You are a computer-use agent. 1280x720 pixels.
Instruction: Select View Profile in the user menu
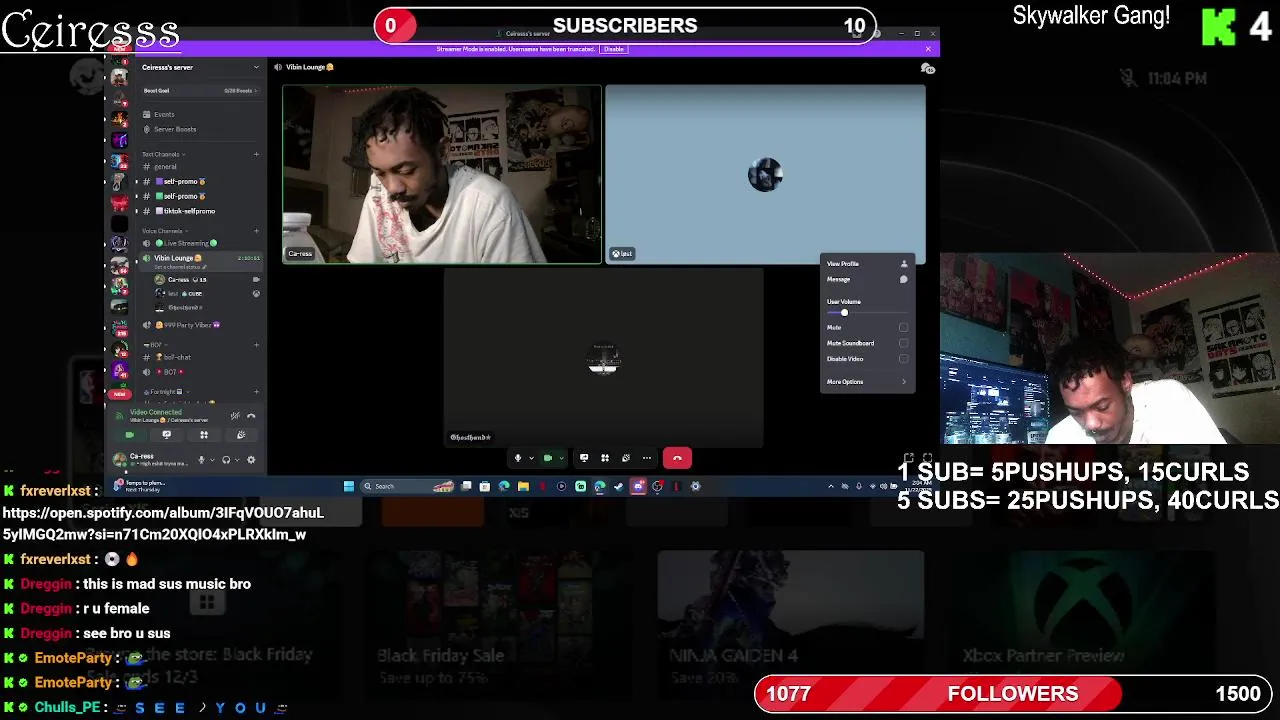867,264
